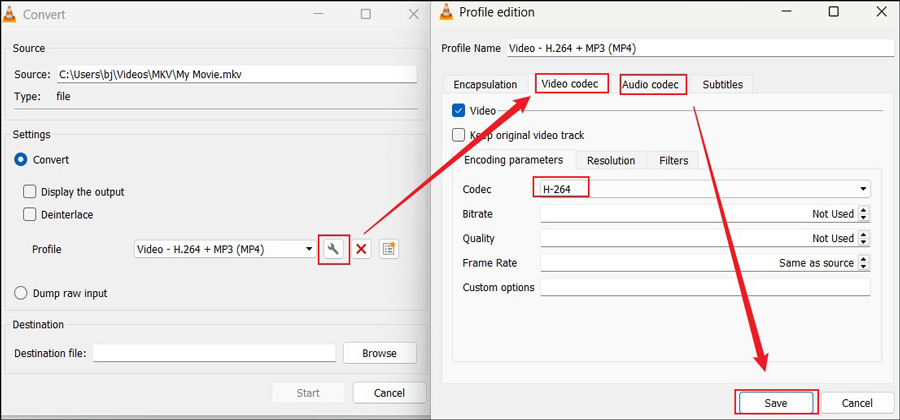The image size is (900, 420).
Task: Open the Filters sub-tab
Action: pos(673,161)
